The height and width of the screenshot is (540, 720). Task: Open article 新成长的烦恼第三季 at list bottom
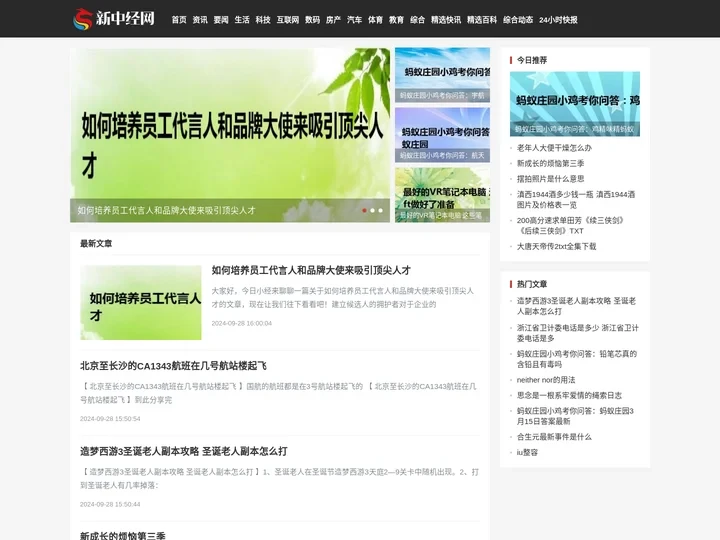(x=123, y=535)
